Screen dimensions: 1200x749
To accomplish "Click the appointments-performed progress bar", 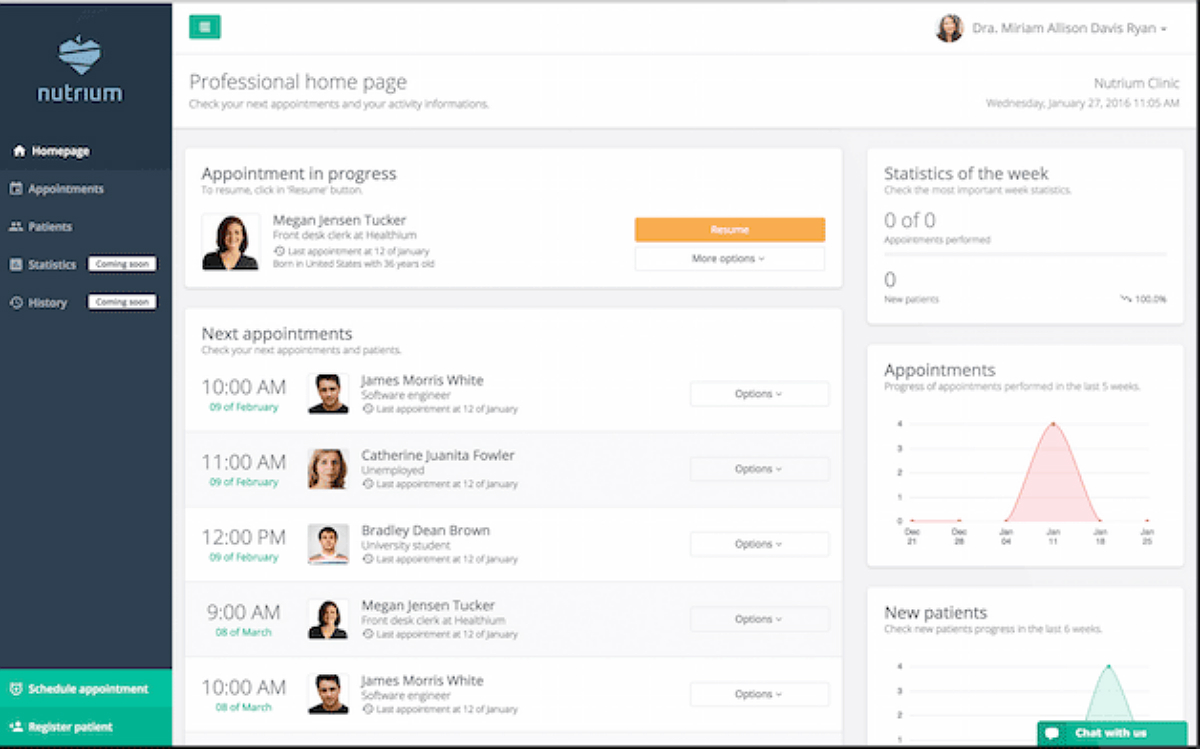I will [x=1025, y=254].
